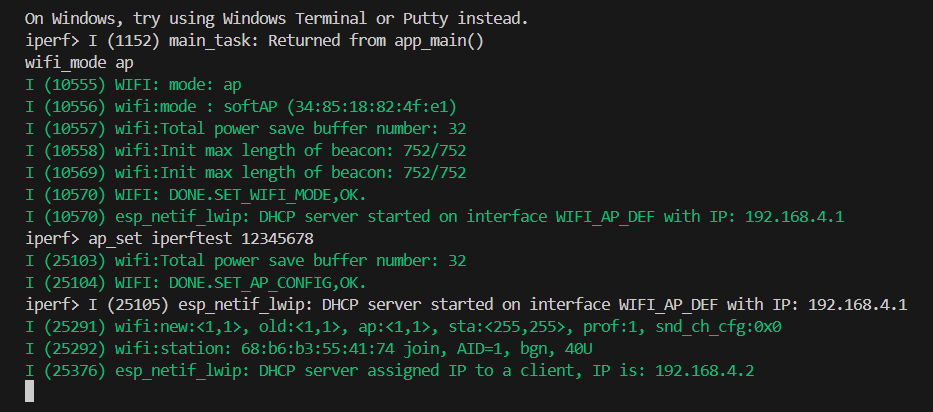933x412 pixels.
Task: Click the log line with timestamp 25103
Action: pos(245,260)
